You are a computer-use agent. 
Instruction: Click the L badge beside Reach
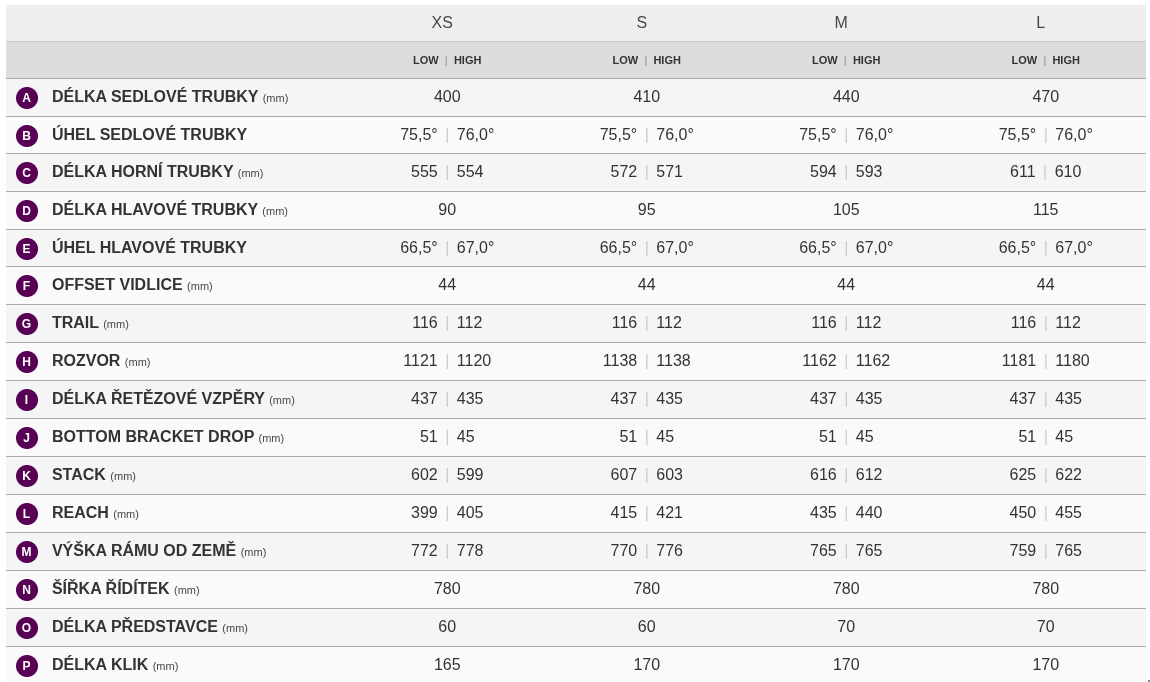(27, 514)
